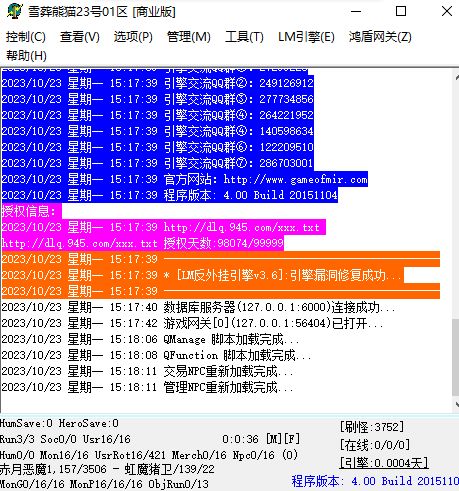Select the 264221952 QQ群 log line
The height and width of the screenshot is (491, 459).
pyautogui.click(x=157, y=115)
